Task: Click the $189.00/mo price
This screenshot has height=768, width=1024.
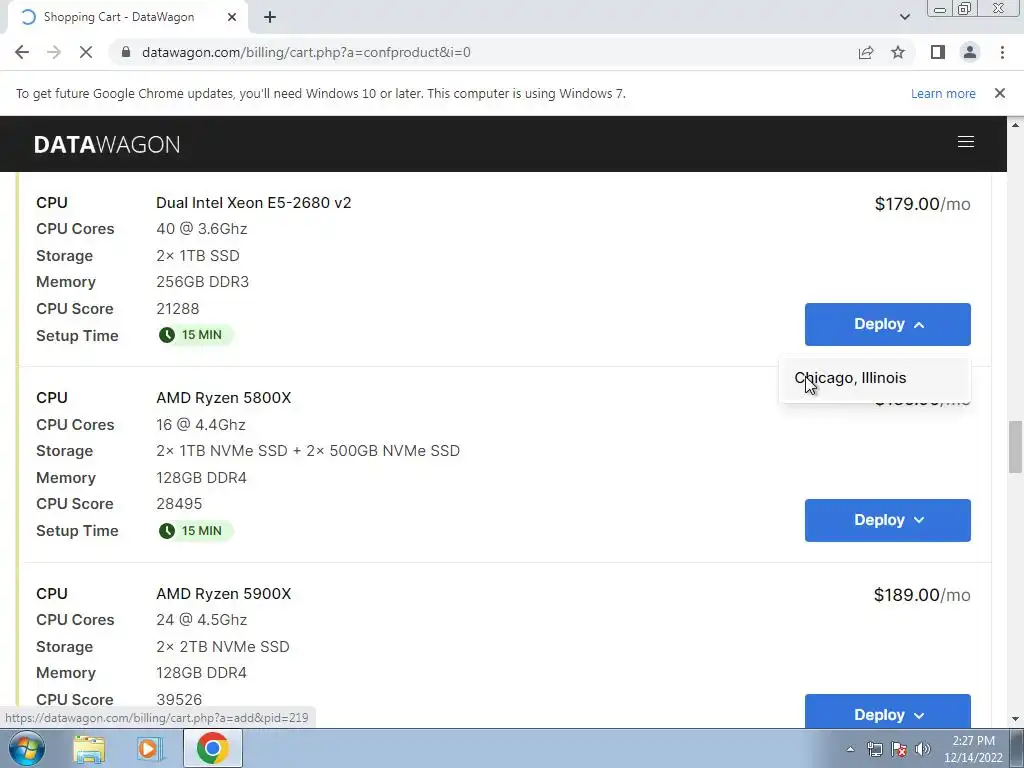Action: (x=922, y=595)
